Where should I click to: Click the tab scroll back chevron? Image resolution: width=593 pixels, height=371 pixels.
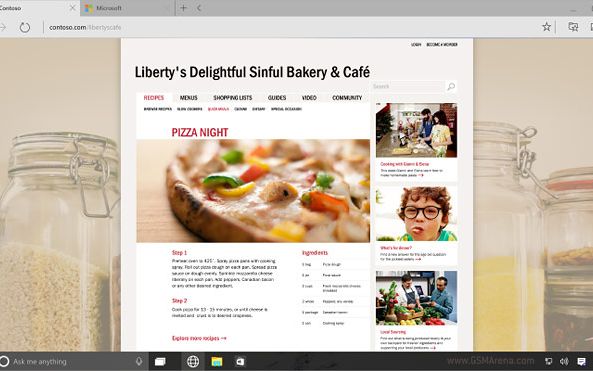tap(199, 8)
